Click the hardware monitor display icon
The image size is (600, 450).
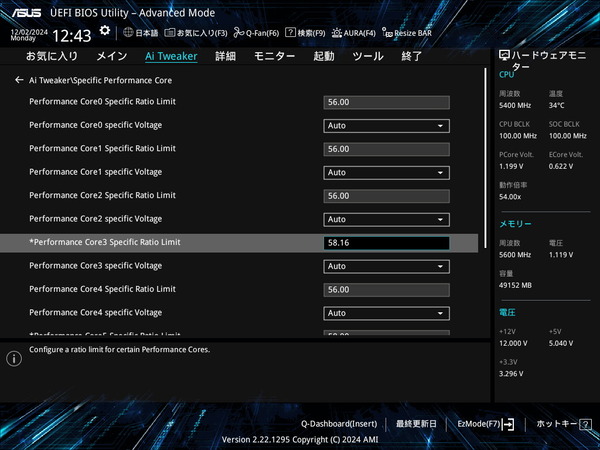pyautogui.click(x=504, y=56)
